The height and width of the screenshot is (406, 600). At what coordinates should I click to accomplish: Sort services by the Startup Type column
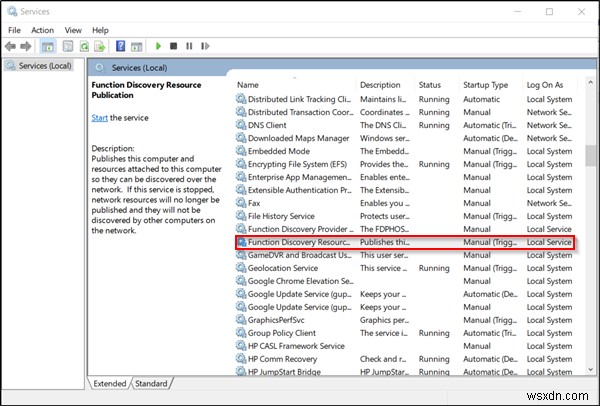click(486, 85)
